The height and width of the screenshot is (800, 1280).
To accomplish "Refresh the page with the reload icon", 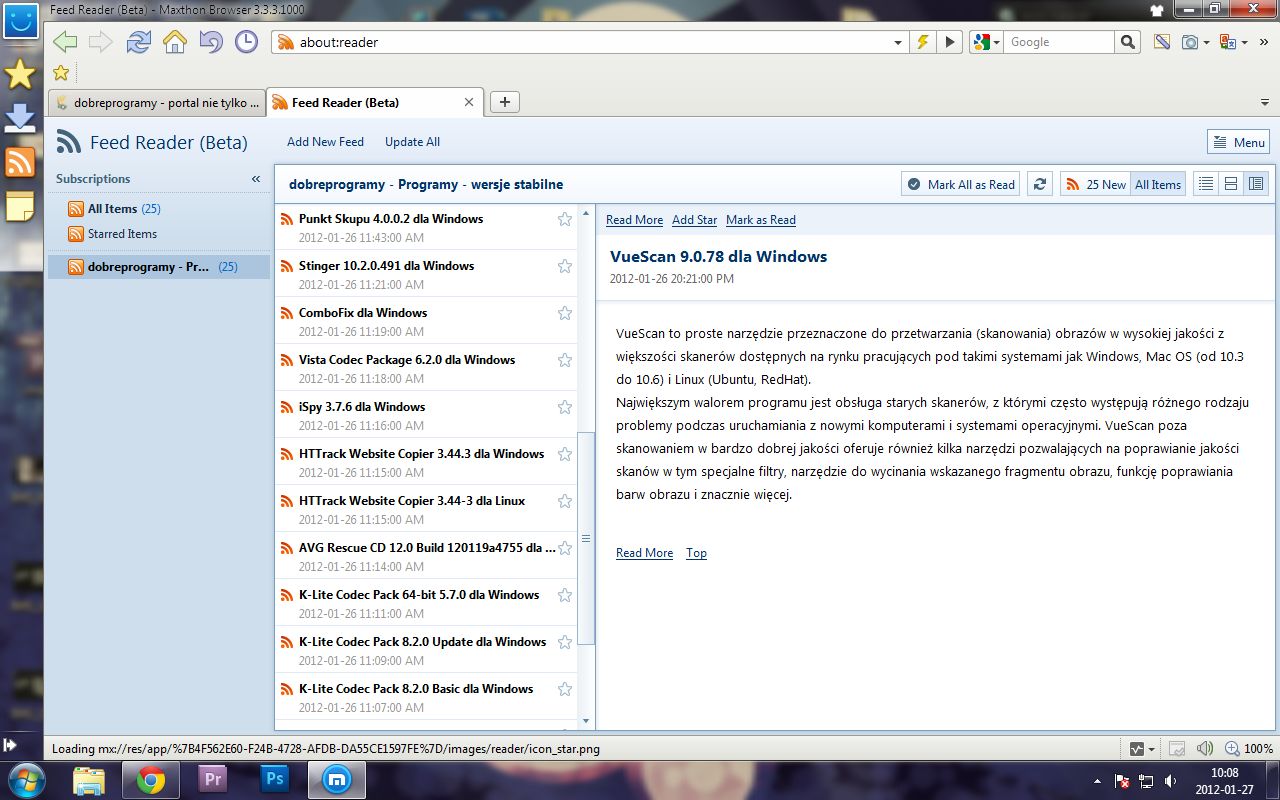I will pyautogui.click(x=138, y=42).
